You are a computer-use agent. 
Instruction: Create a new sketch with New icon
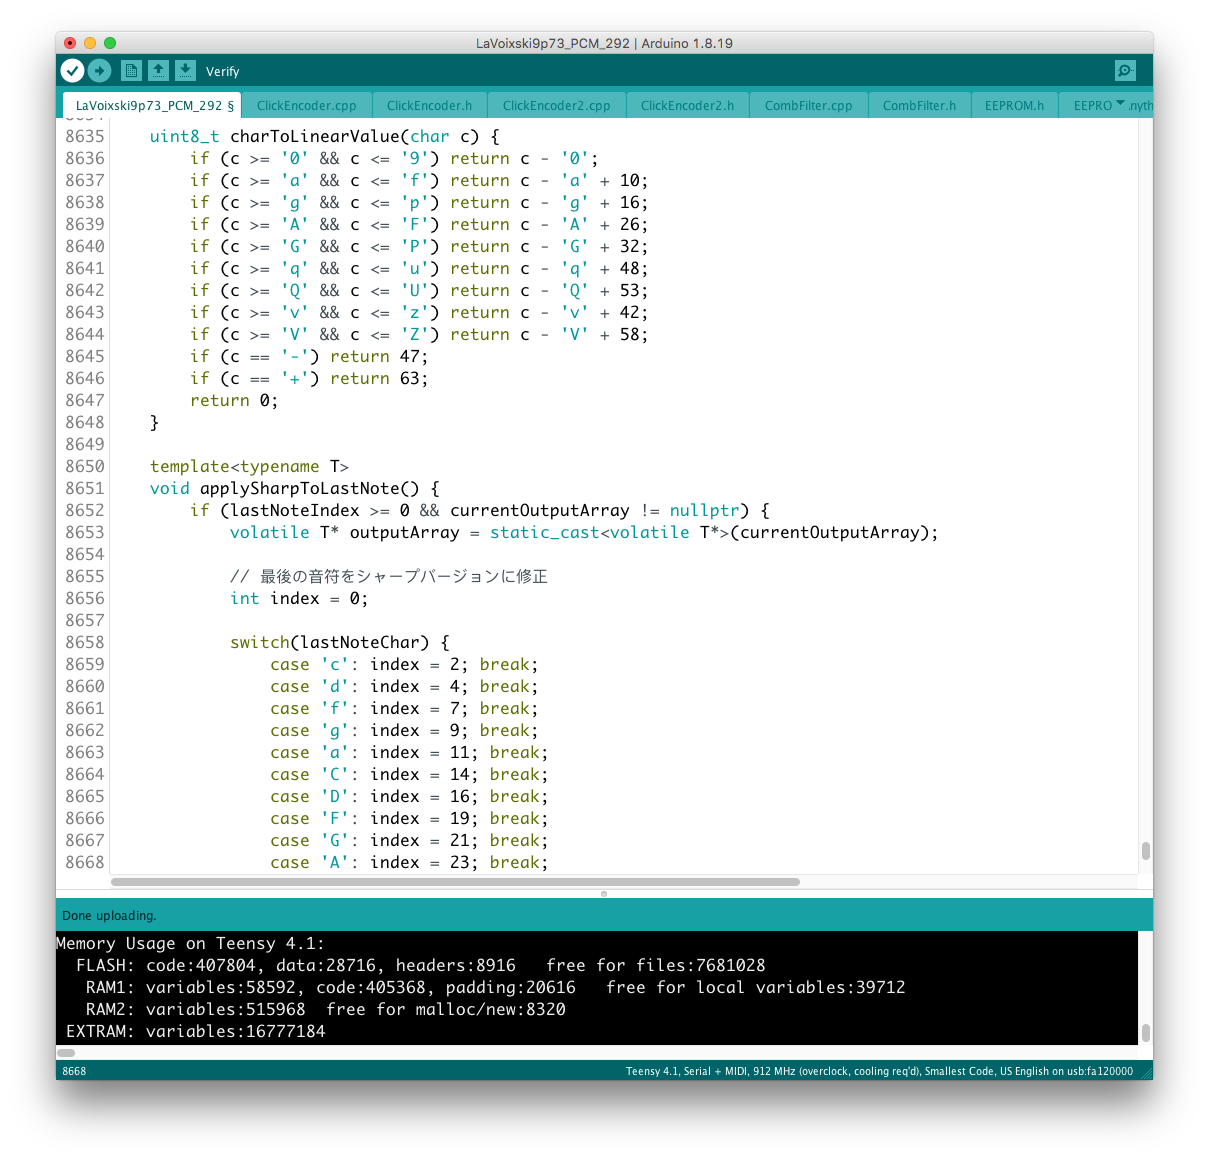(131, 70)
